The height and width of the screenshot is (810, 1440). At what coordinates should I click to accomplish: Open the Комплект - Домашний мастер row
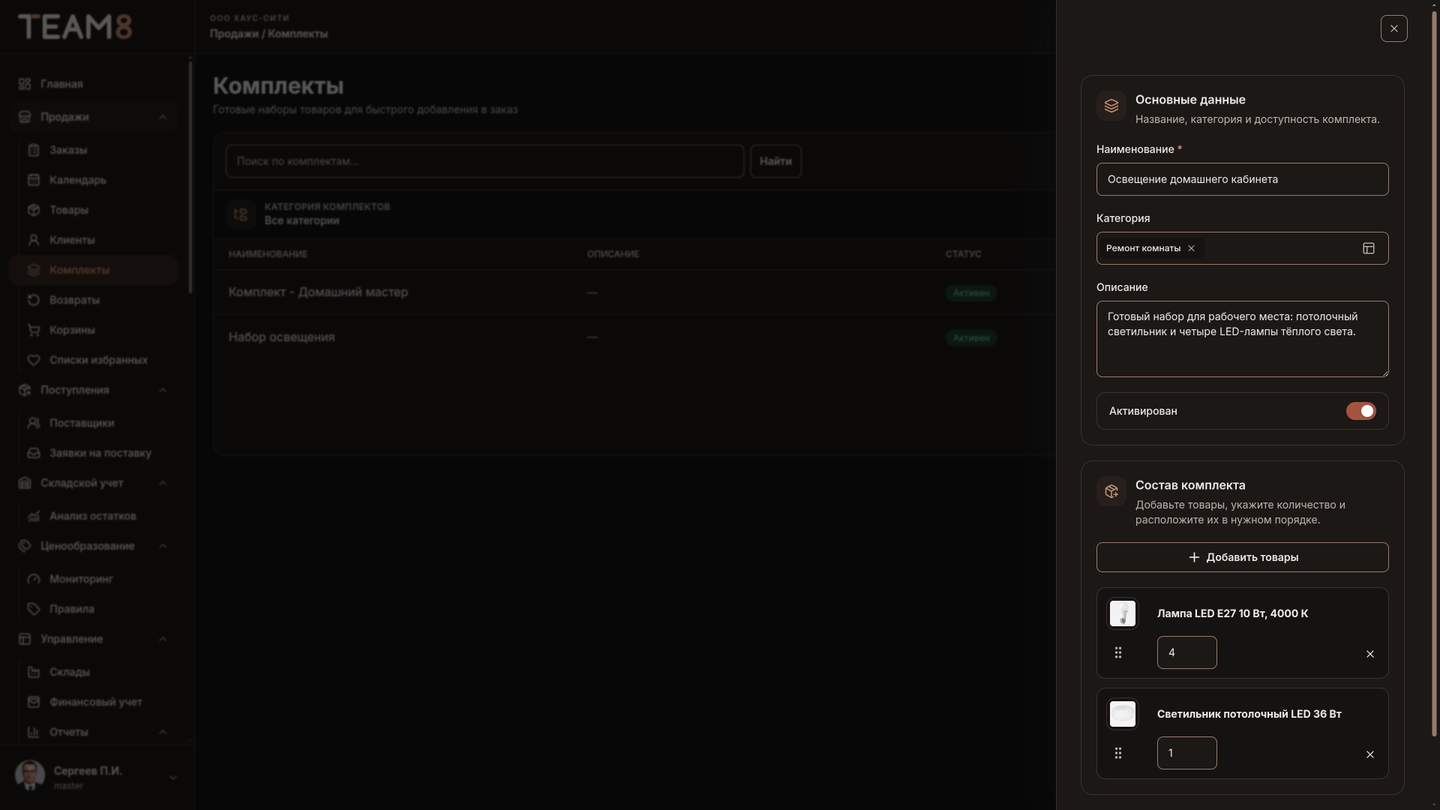633,292
